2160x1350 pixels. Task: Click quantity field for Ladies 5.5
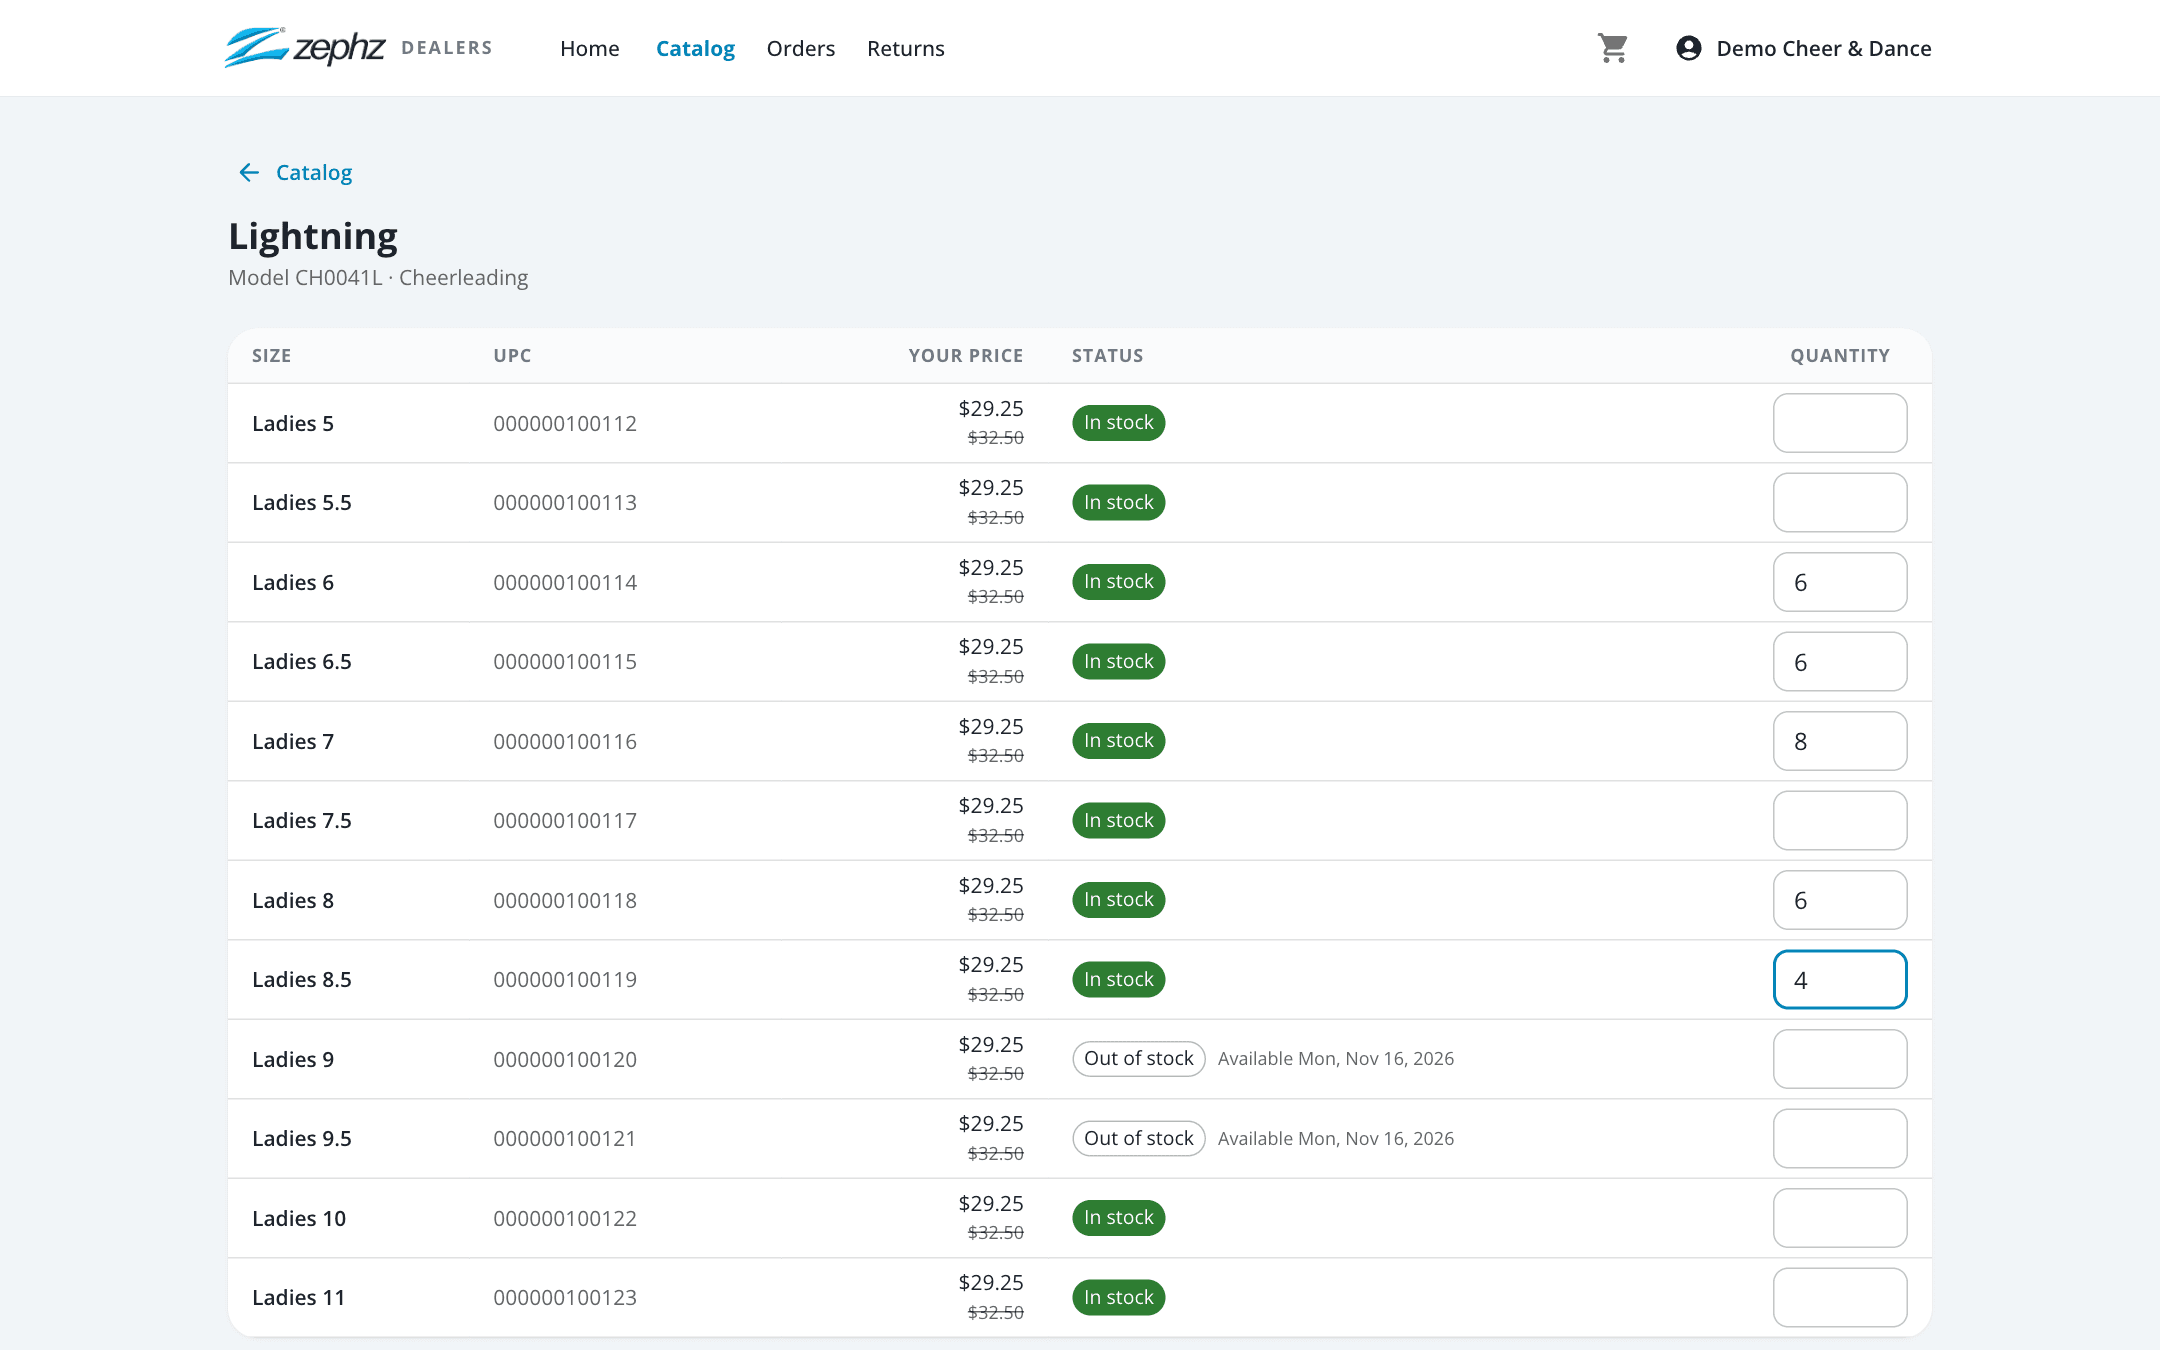(1840, 502)
